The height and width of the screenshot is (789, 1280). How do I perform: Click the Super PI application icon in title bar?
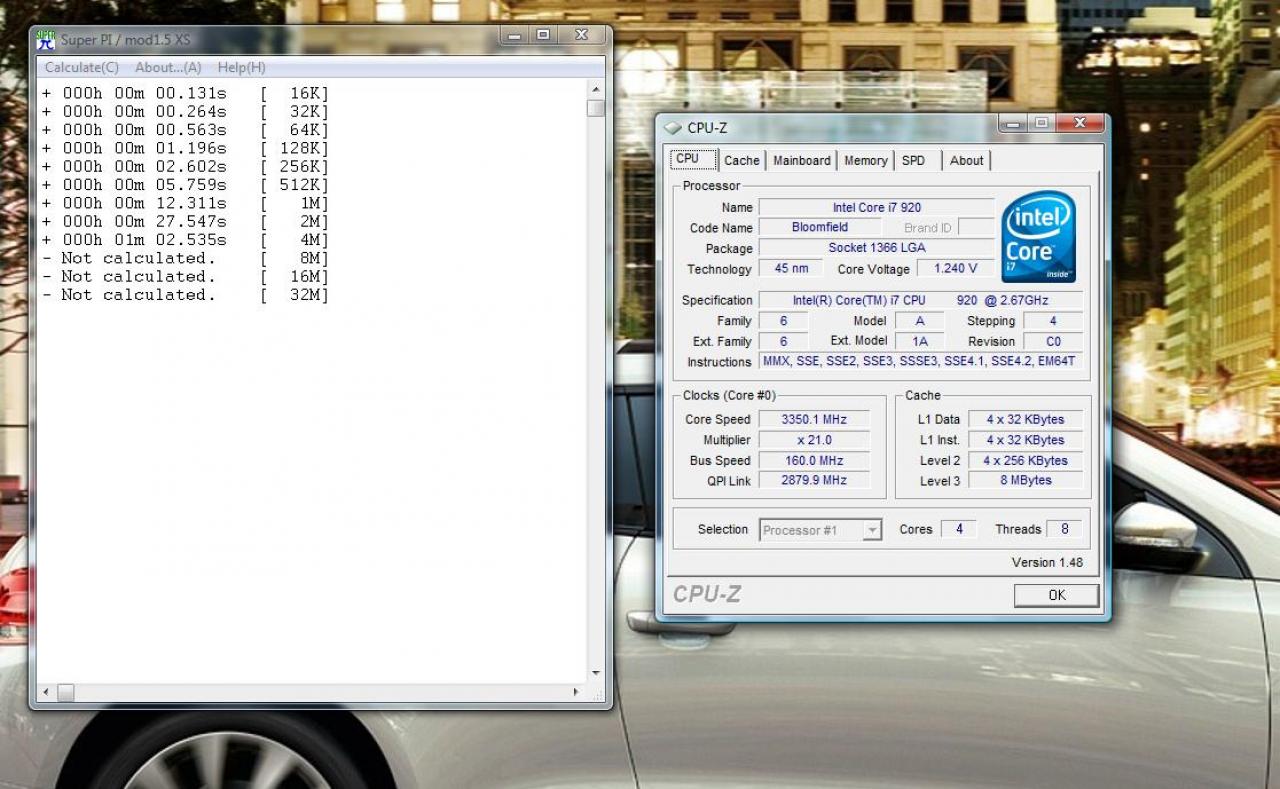click(x=45, y=40)
